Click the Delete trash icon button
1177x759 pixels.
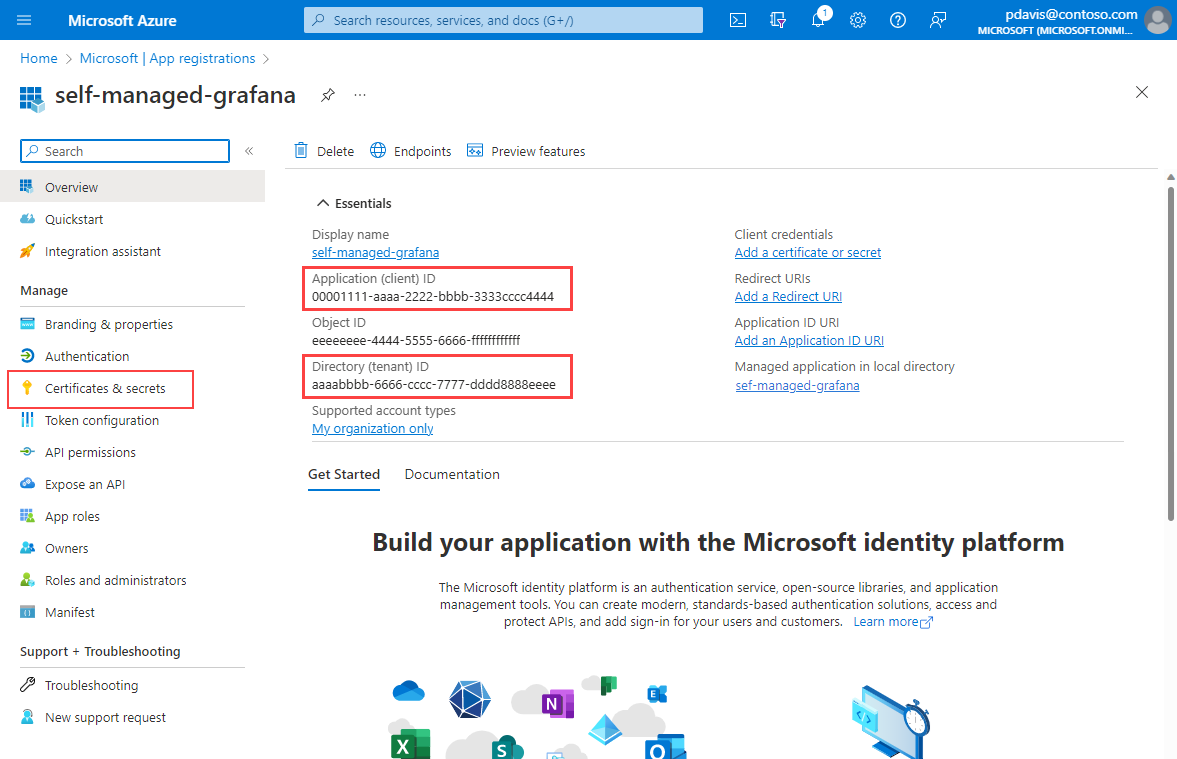324,151
